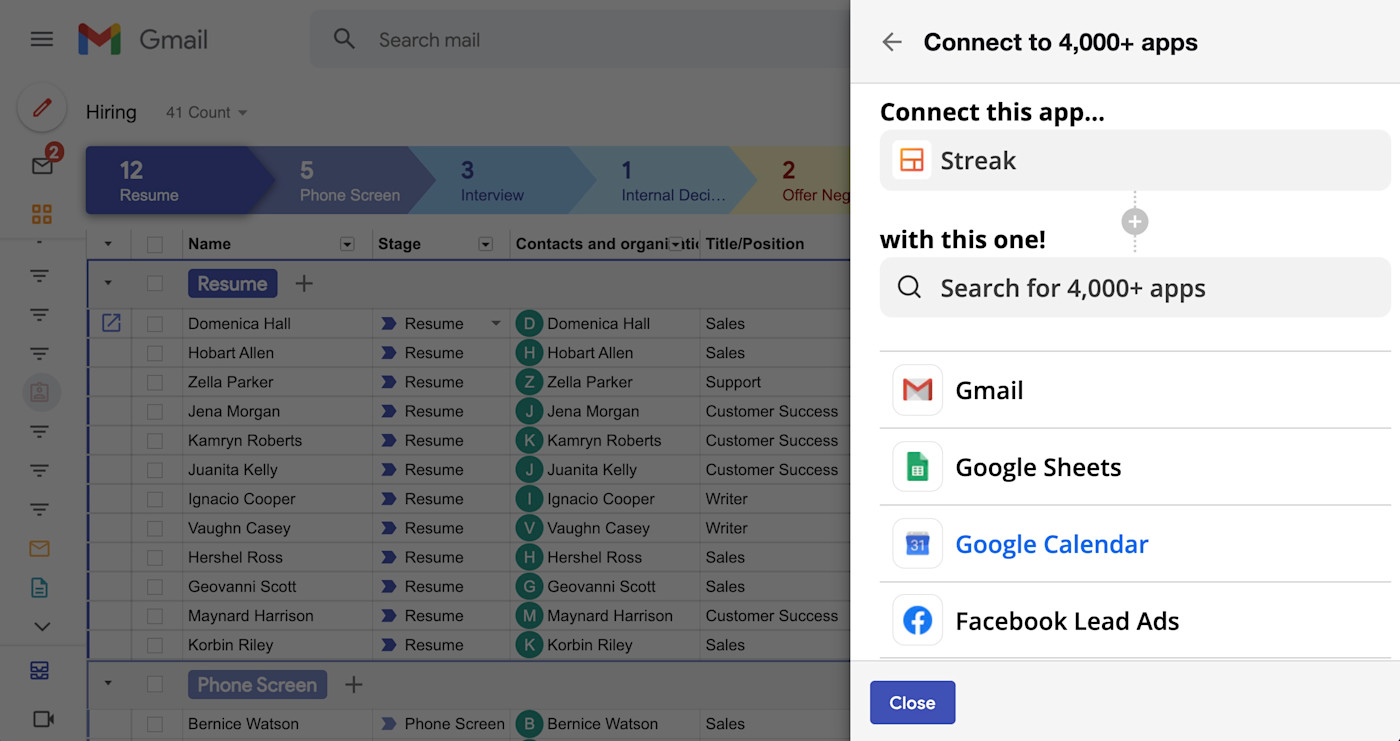Add a box to the Resume group with plus
Viewport: 1400px width, 741px height.
click(x=304, y=284)
